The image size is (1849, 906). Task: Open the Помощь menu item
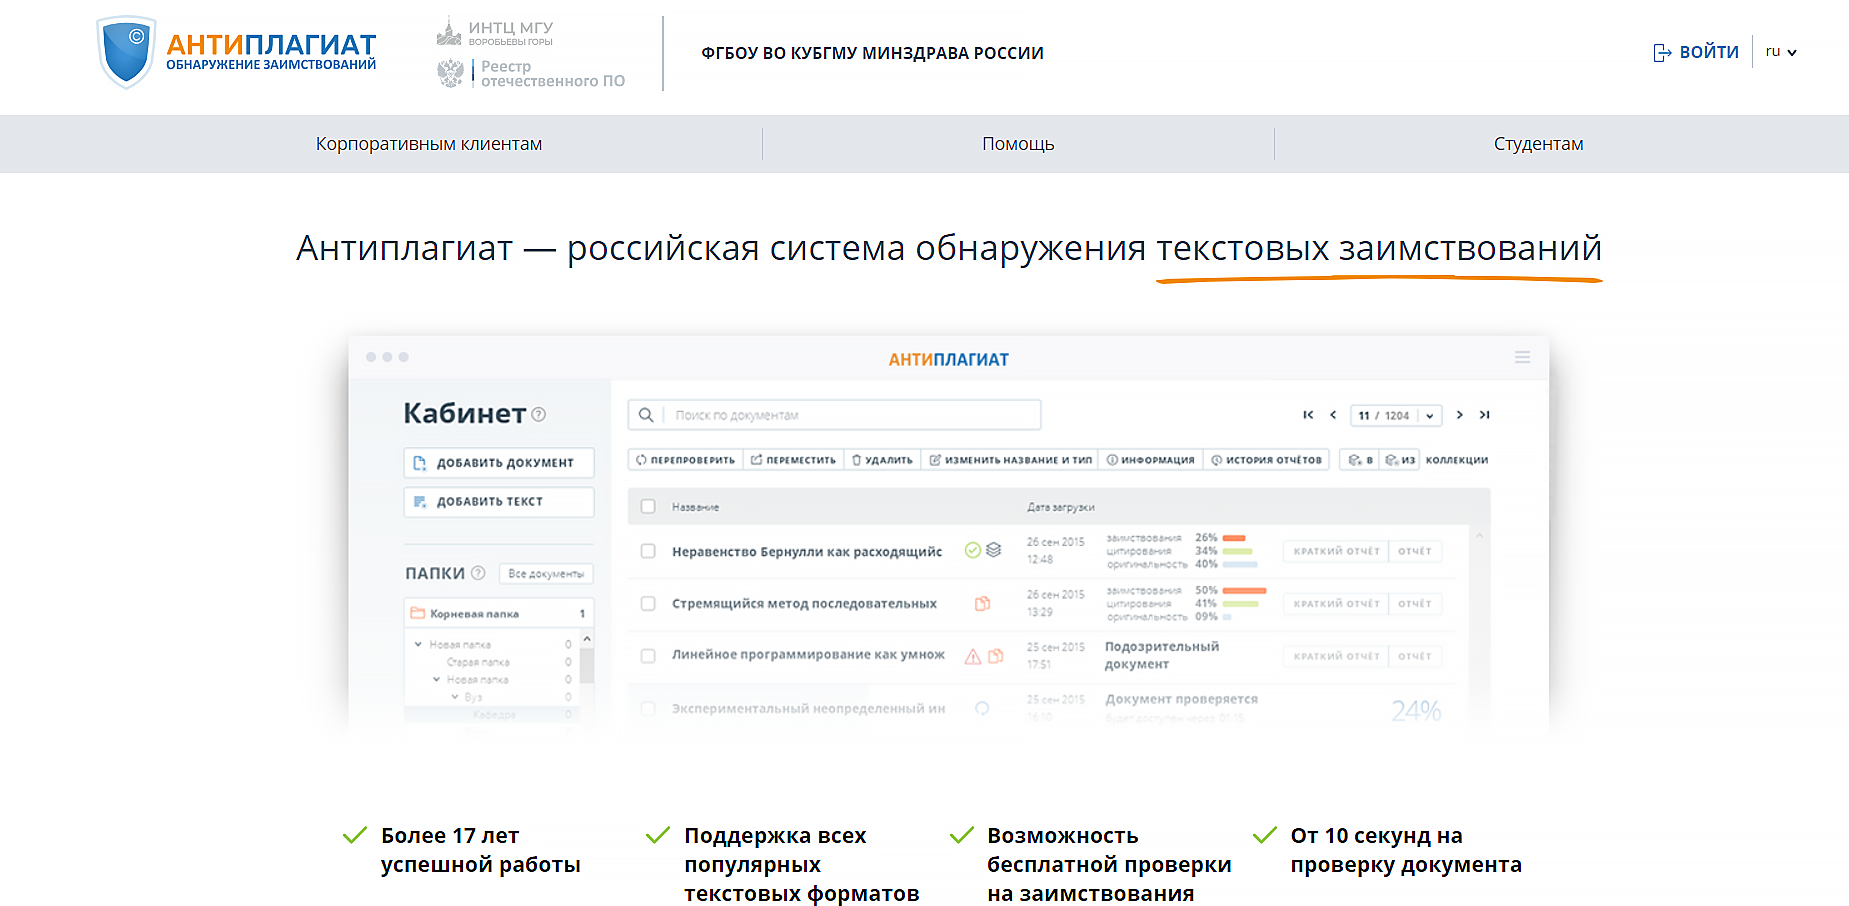click(x=1018, y=144)
